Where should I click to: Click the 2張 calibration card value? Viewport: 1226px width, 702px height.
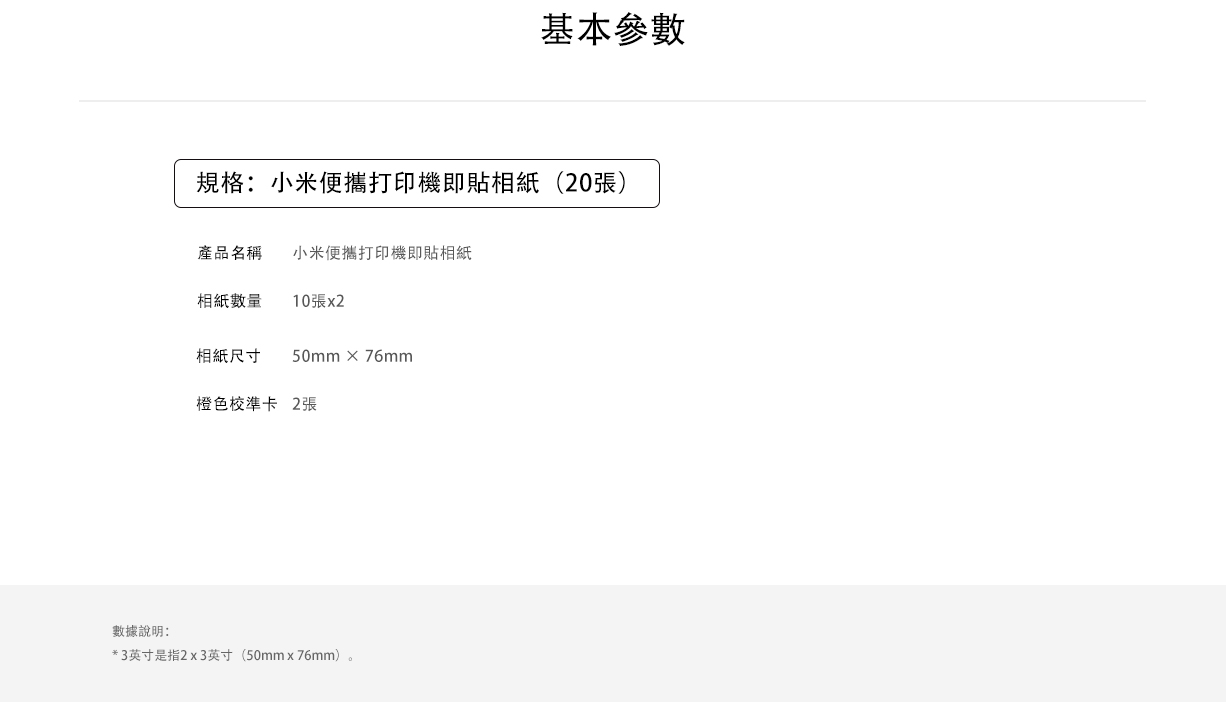(304, 405)
